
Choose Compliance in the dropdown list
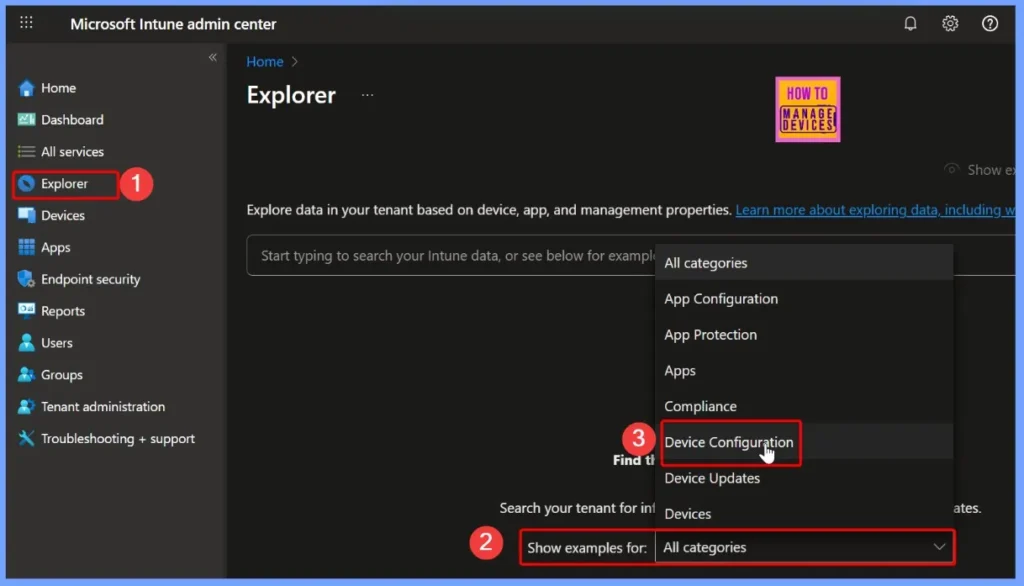click(x=804, y=406)
